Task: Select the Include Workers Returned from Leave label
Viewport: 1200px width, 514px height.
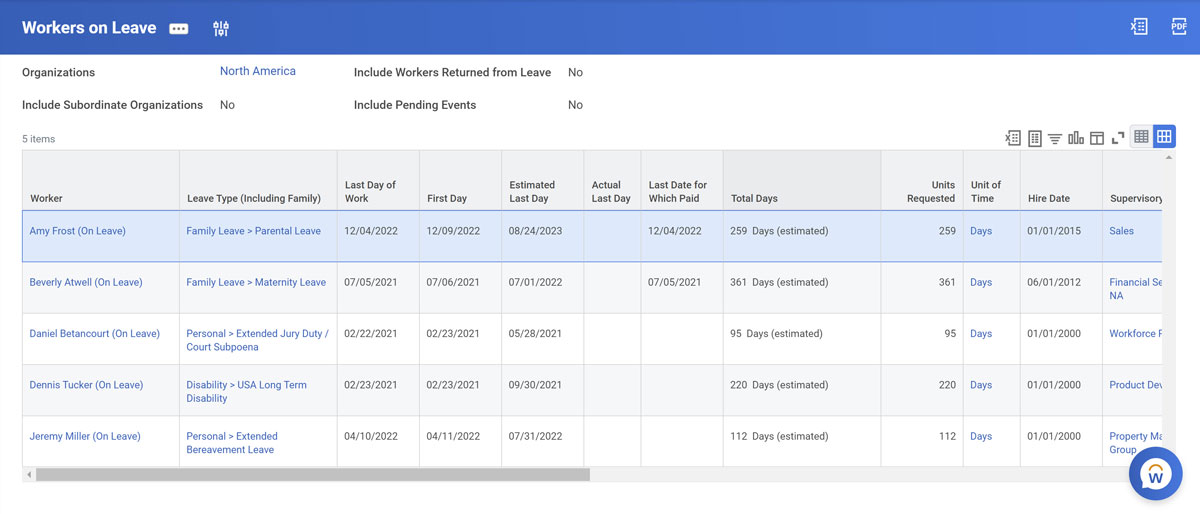Action: tap(452, 72)
